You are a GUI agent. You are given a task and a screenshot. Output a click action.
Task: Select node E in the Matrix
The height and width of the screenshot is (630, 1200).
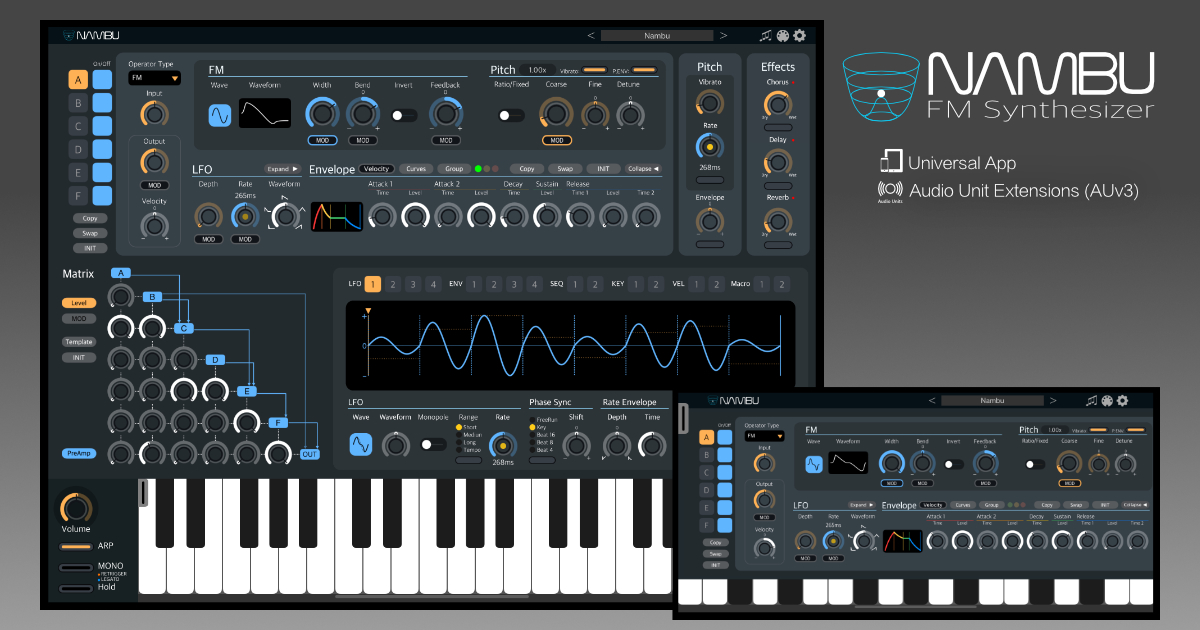coord(246,391)
